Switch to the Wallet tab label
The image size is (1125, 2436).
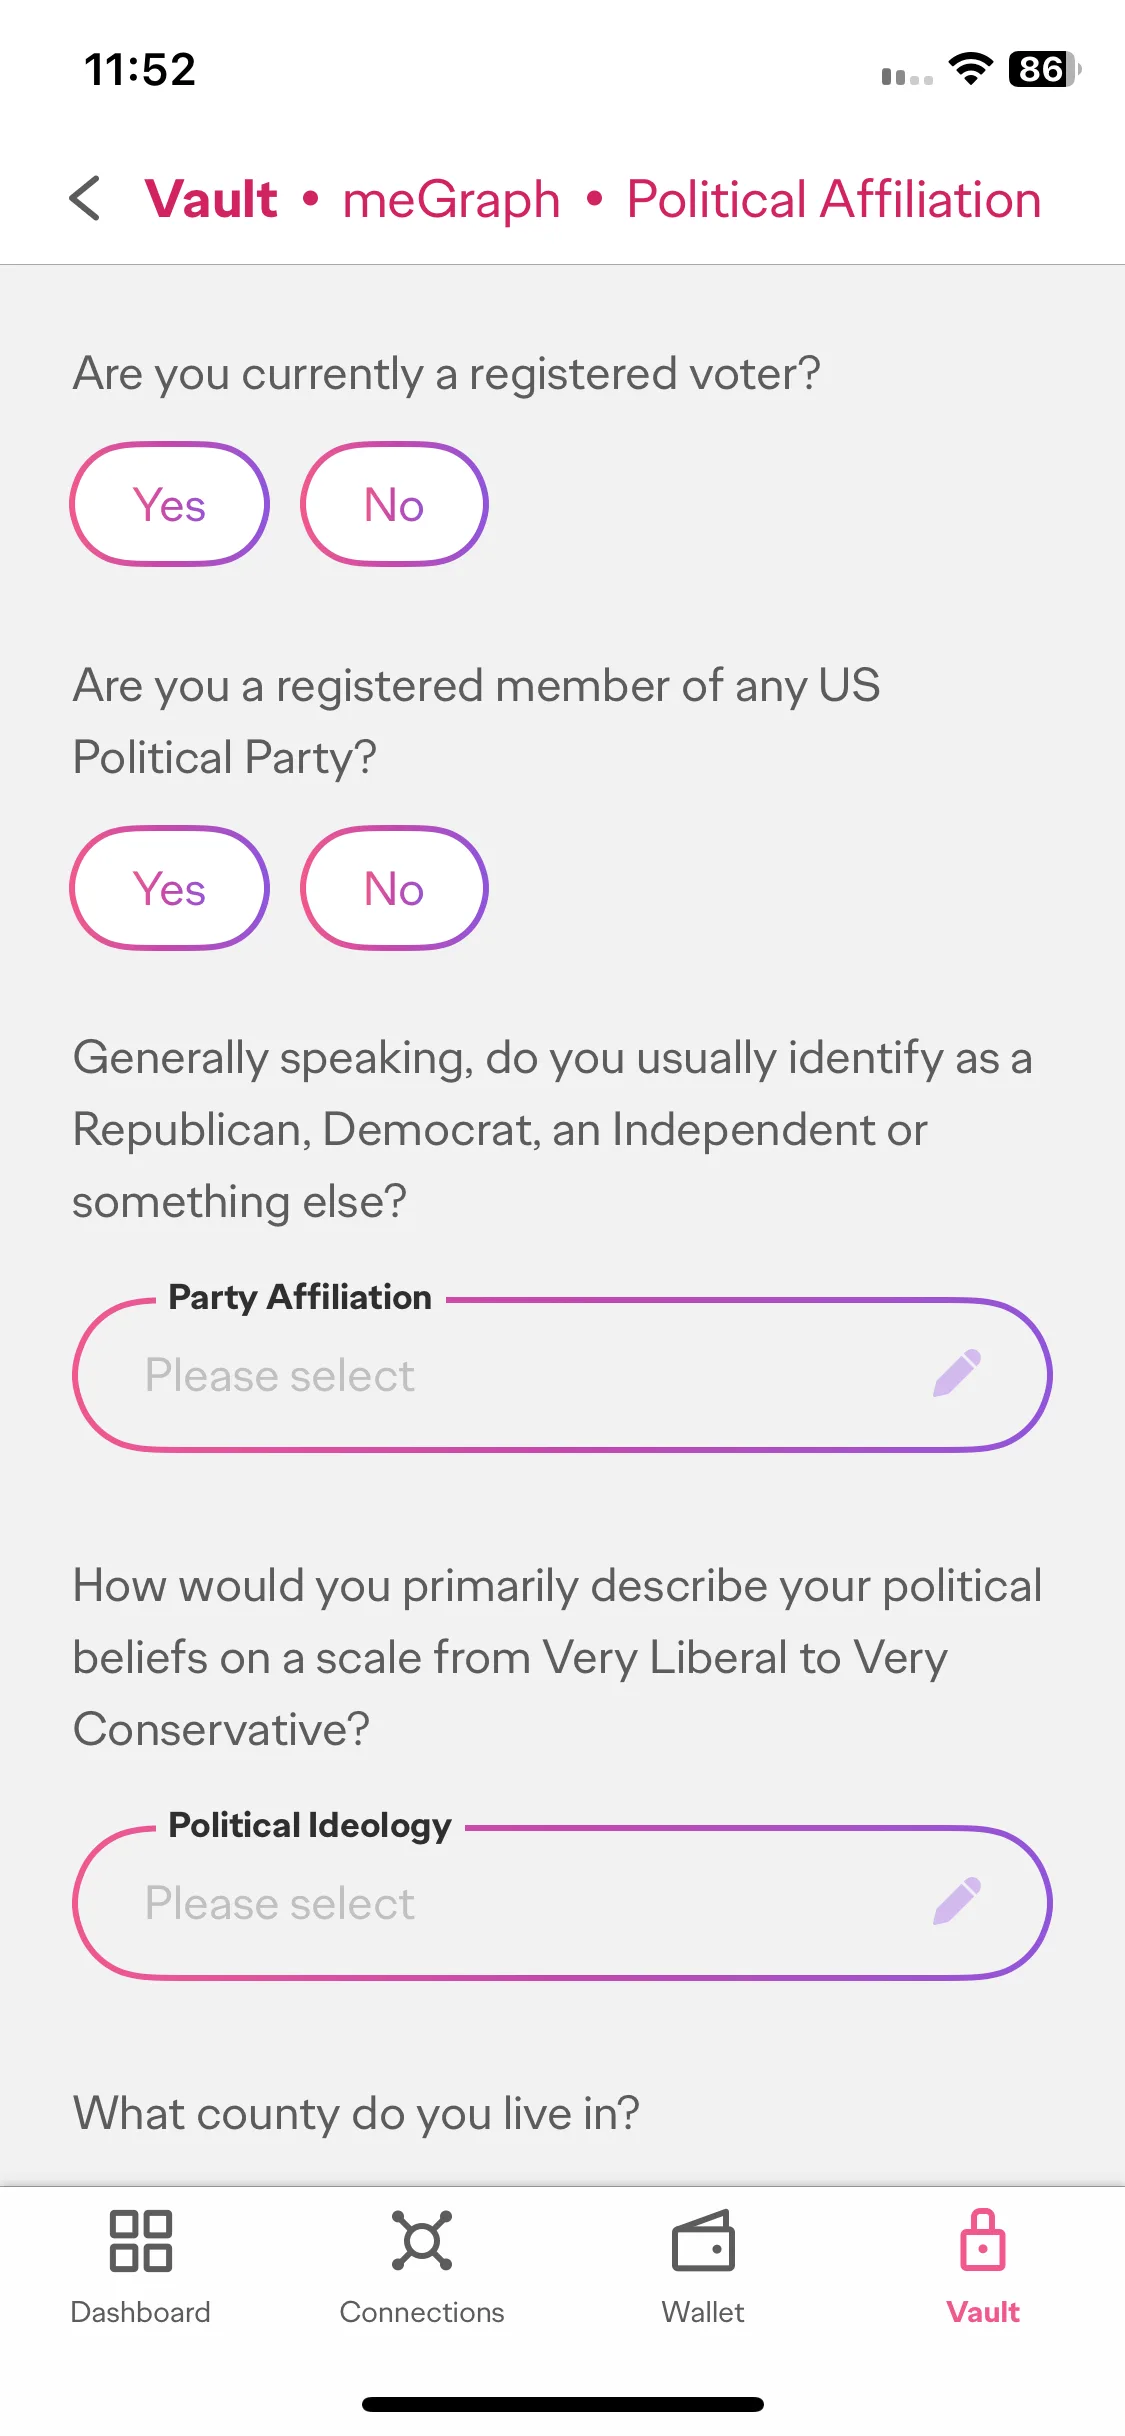coord(703,2312)
